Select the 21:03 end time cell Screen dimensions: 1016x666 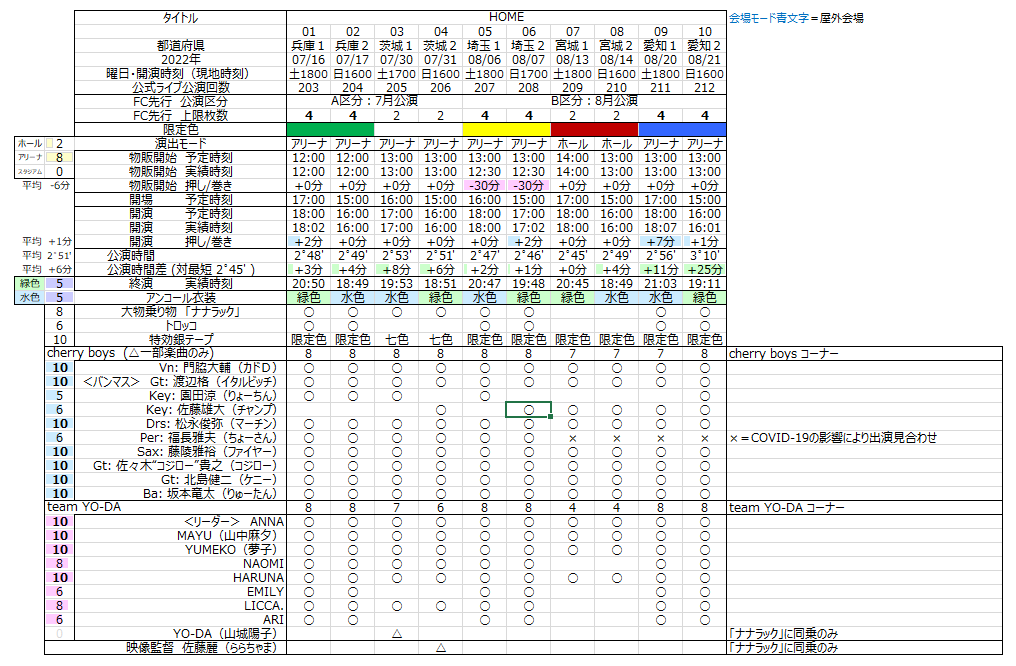660,284
